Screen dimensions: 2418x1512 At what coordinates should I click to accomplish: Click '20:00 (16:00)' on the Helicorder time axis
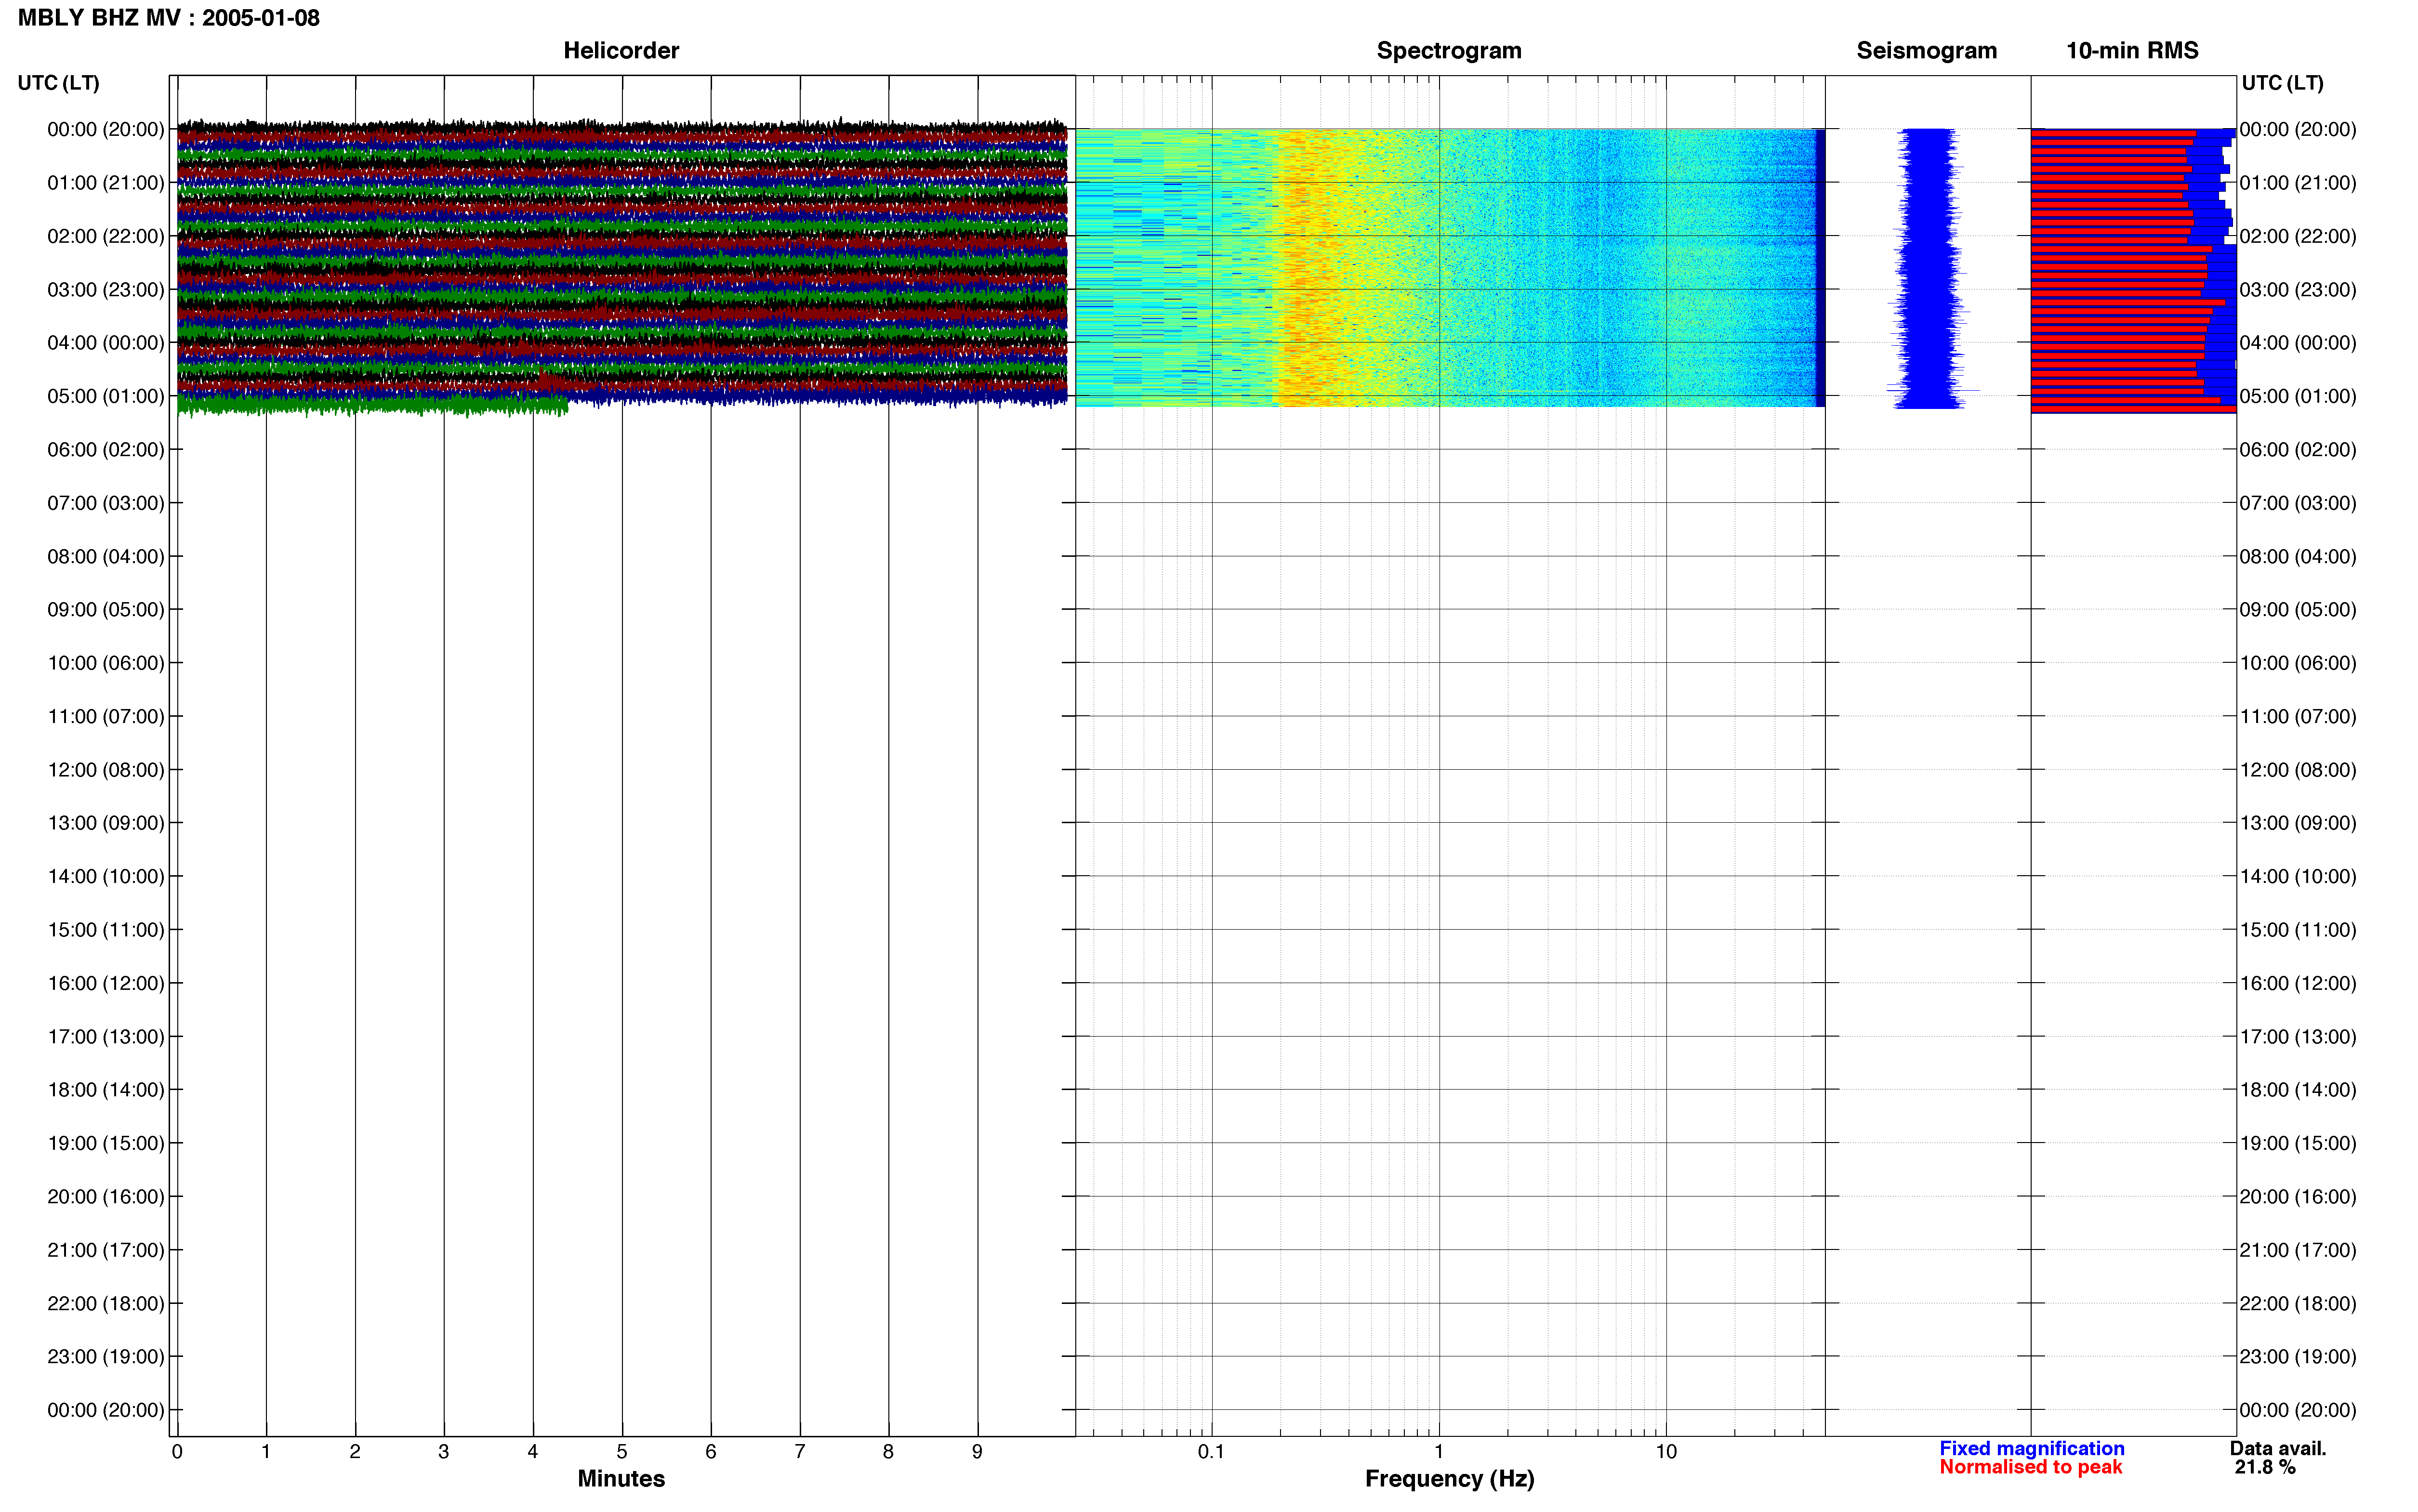(106, 1197)
